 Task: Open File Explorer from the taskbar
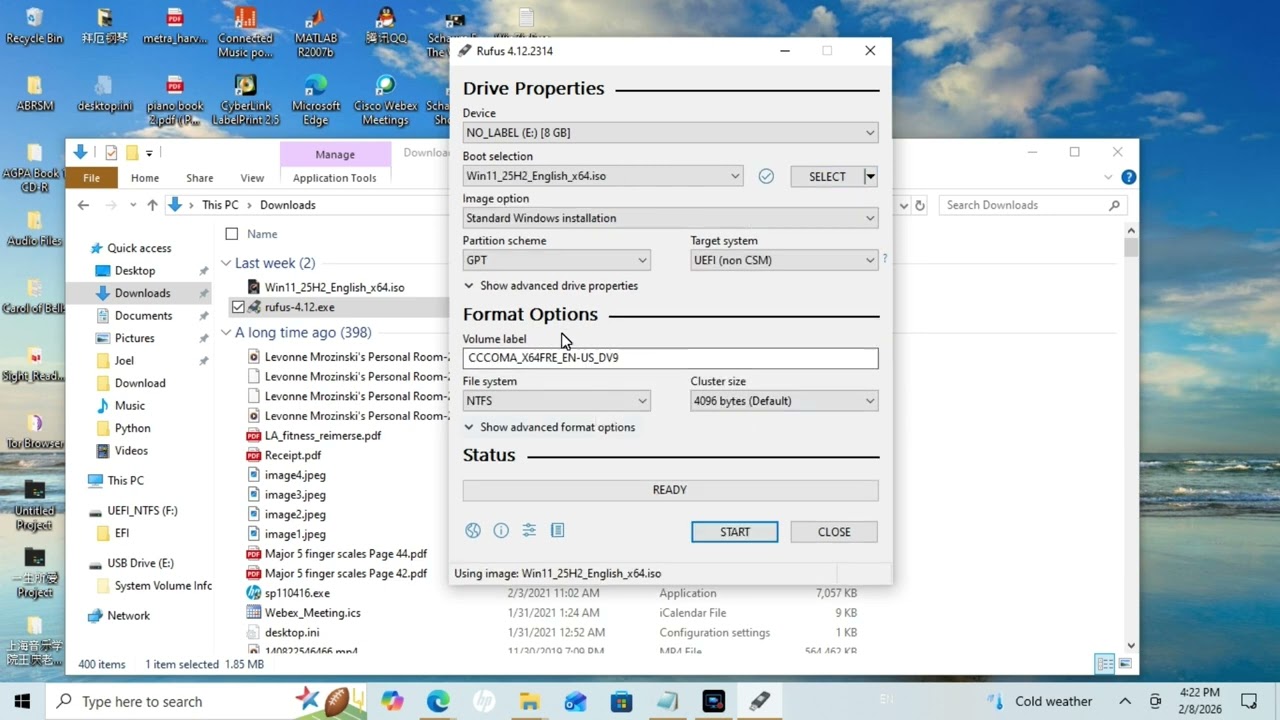point(530,701)
